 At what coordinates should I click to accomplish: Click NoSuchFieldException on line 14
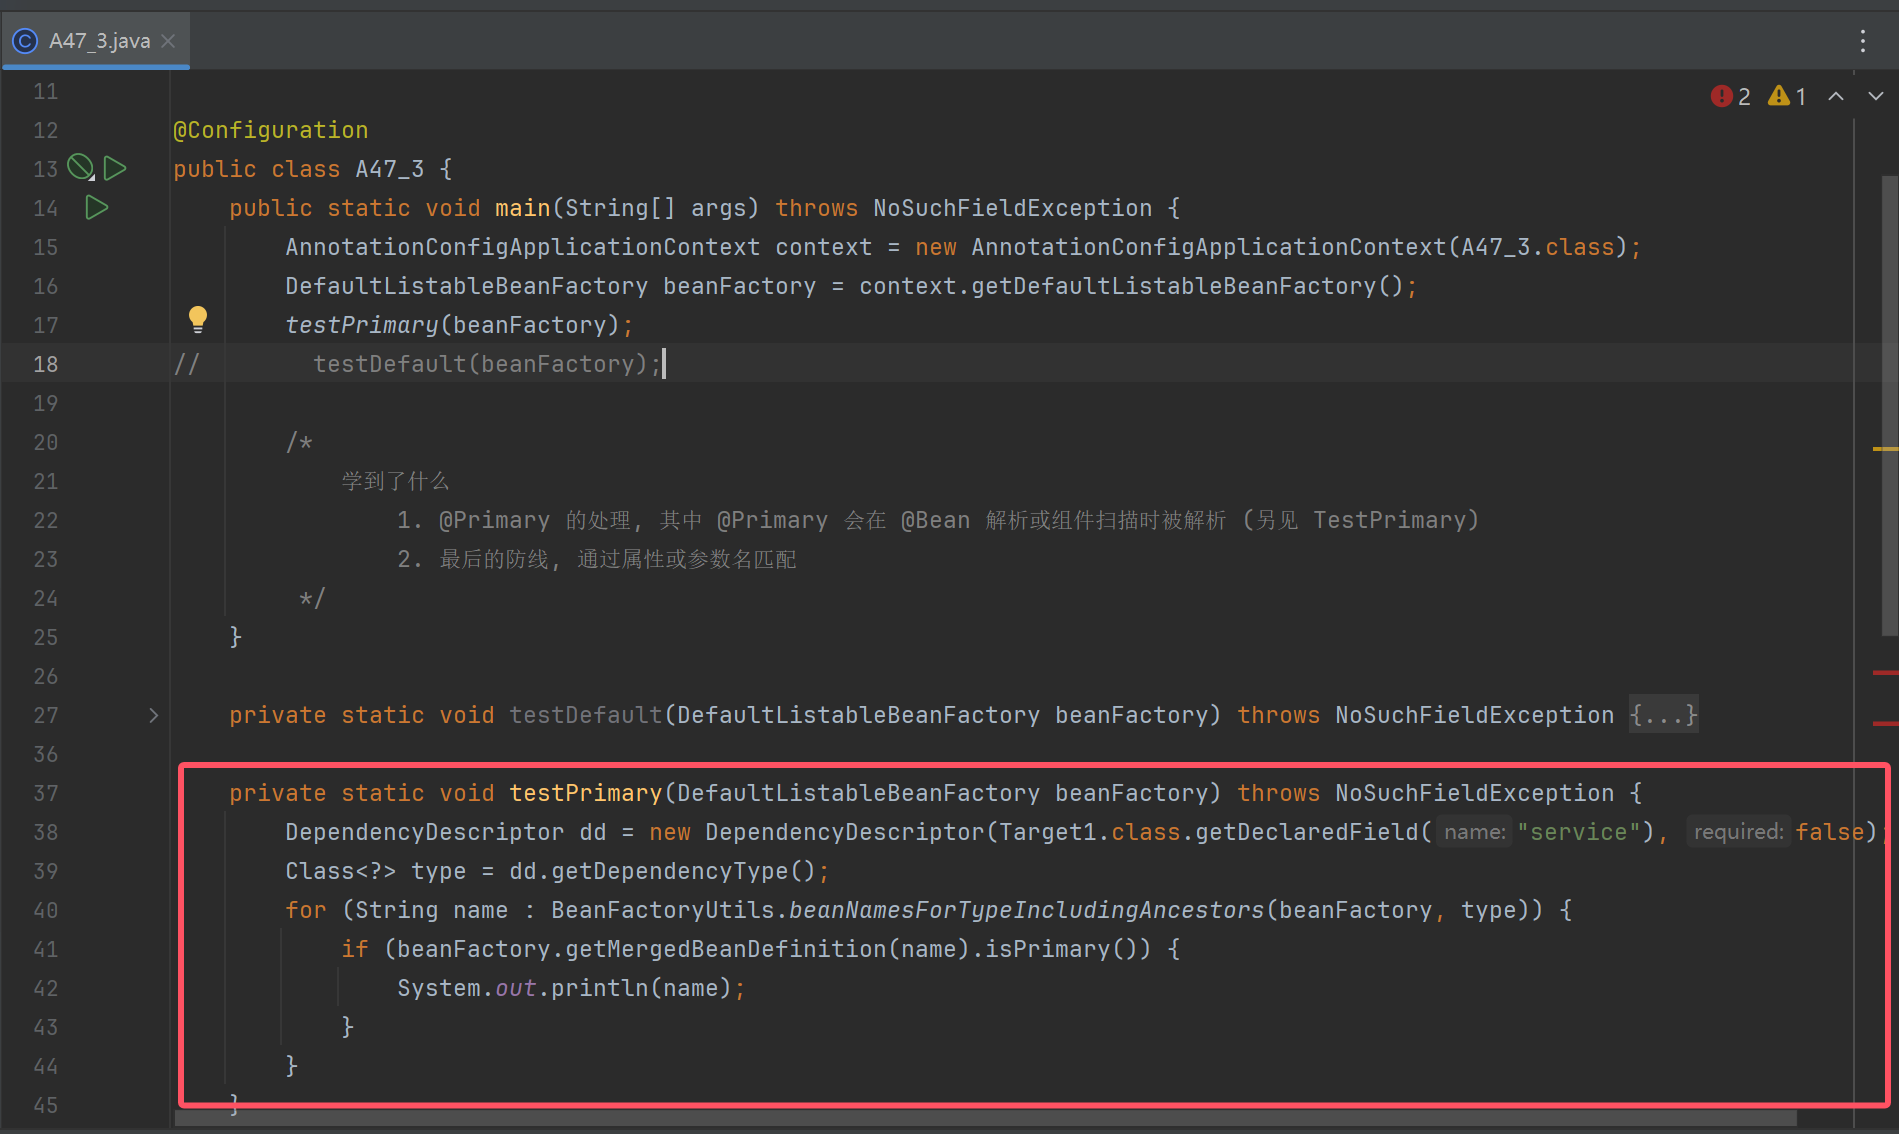coord(1012,208)
